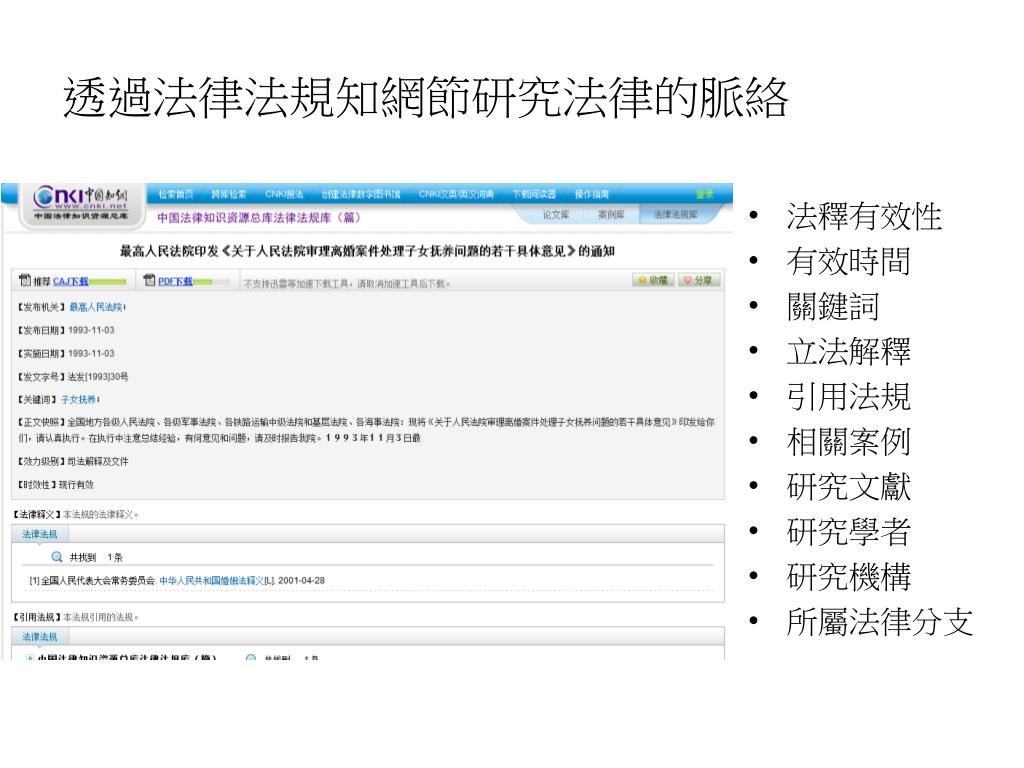This screenshot has height=768, width=1024.
Task: Click the document icon beside 推荐 CAJ下载
Action: point(25,280)
